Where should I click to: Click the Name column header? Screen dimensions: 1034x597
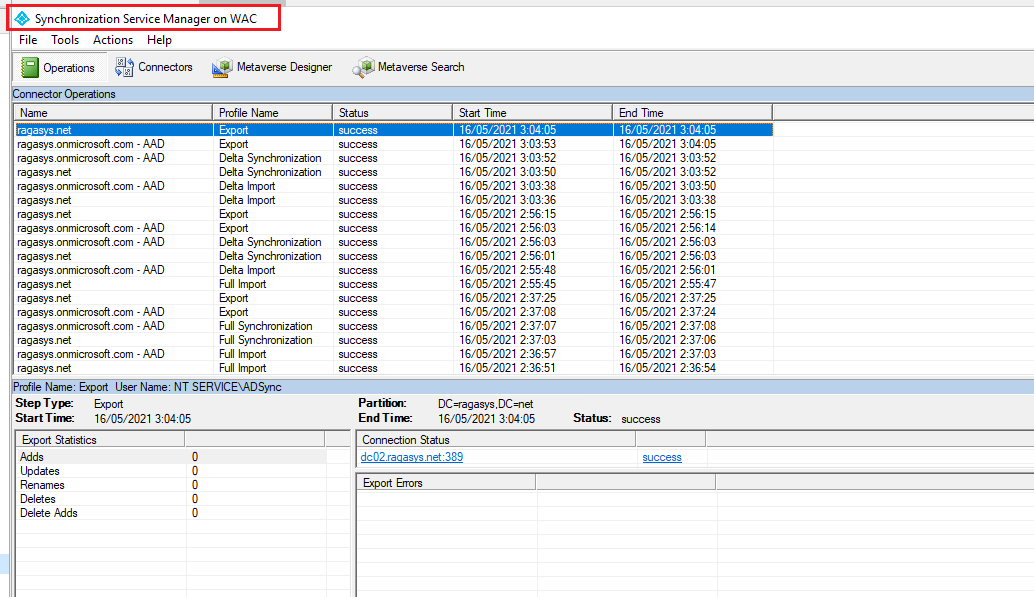110,111
